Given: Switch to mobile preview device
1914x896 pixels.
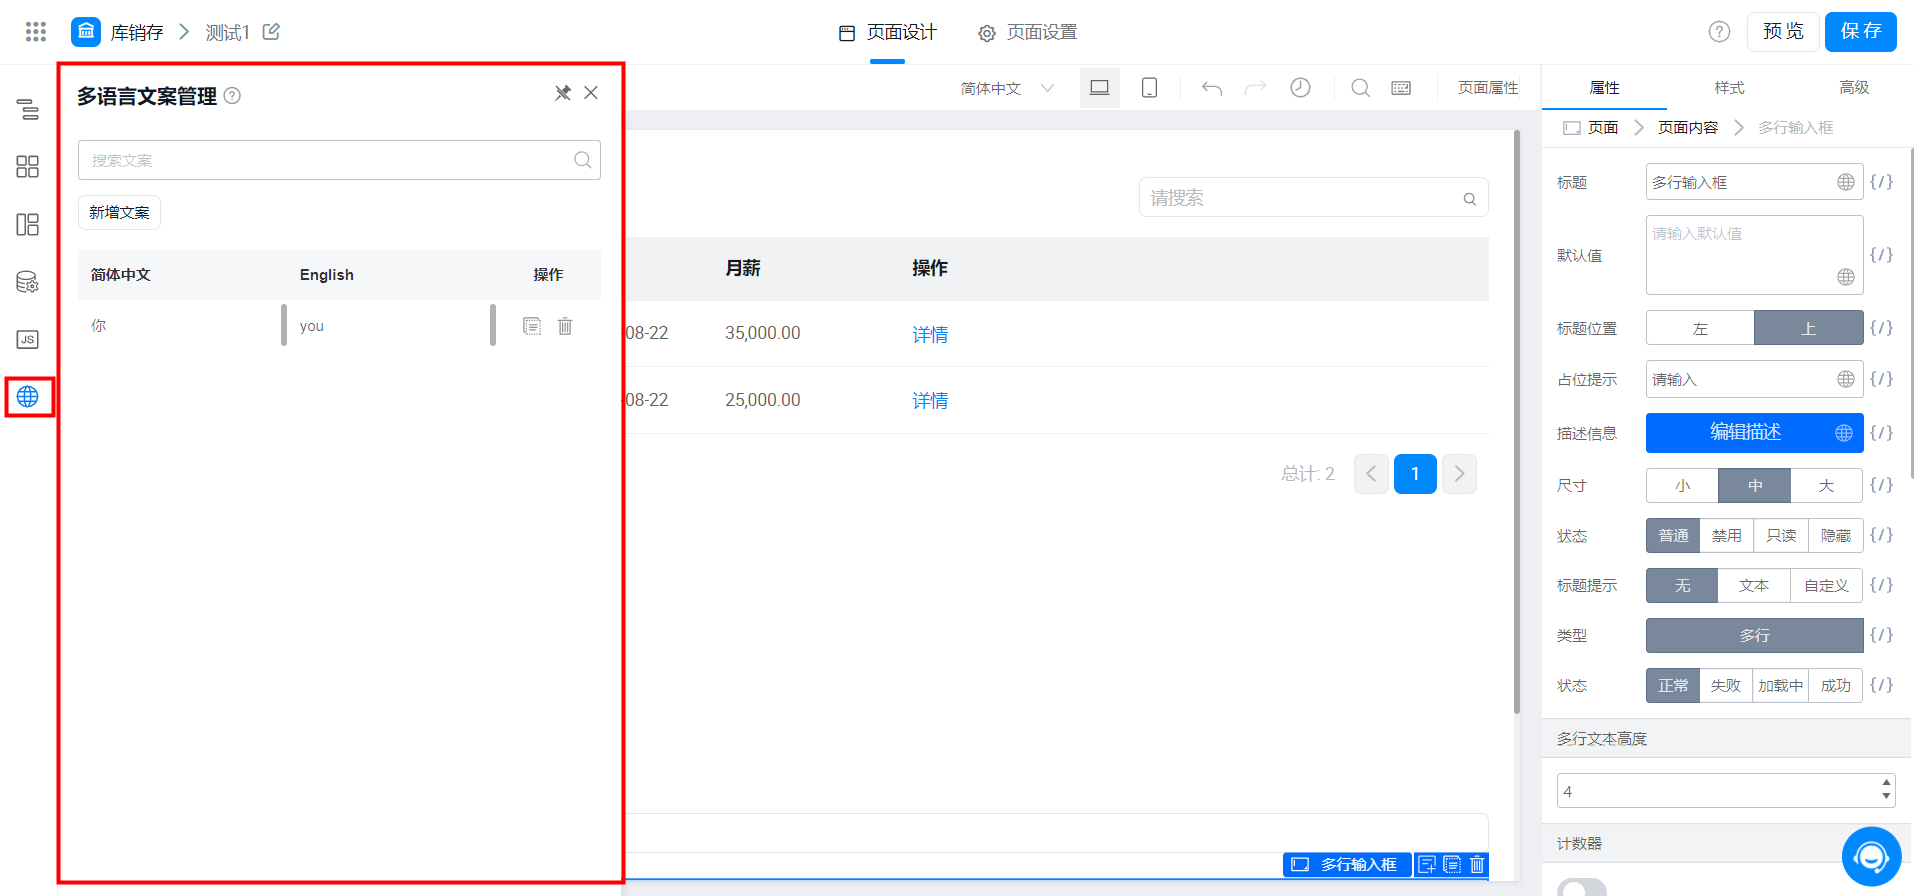Looking at the screenshot, I should (1150, 88).
